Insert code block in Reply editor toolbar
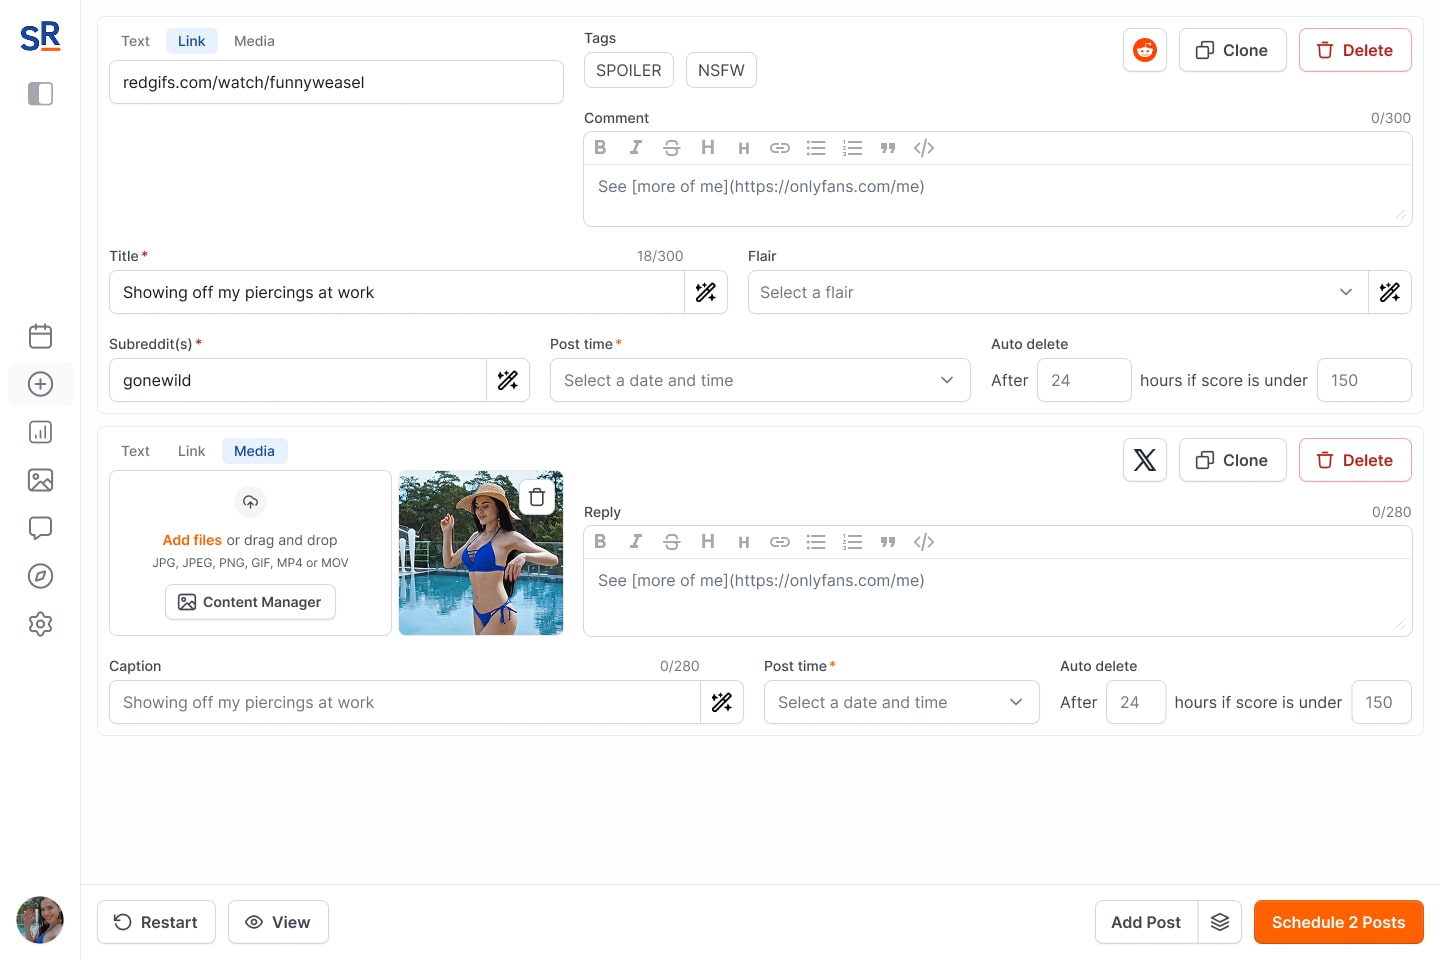Viewport: 1440px width, 960px height. 924,542
